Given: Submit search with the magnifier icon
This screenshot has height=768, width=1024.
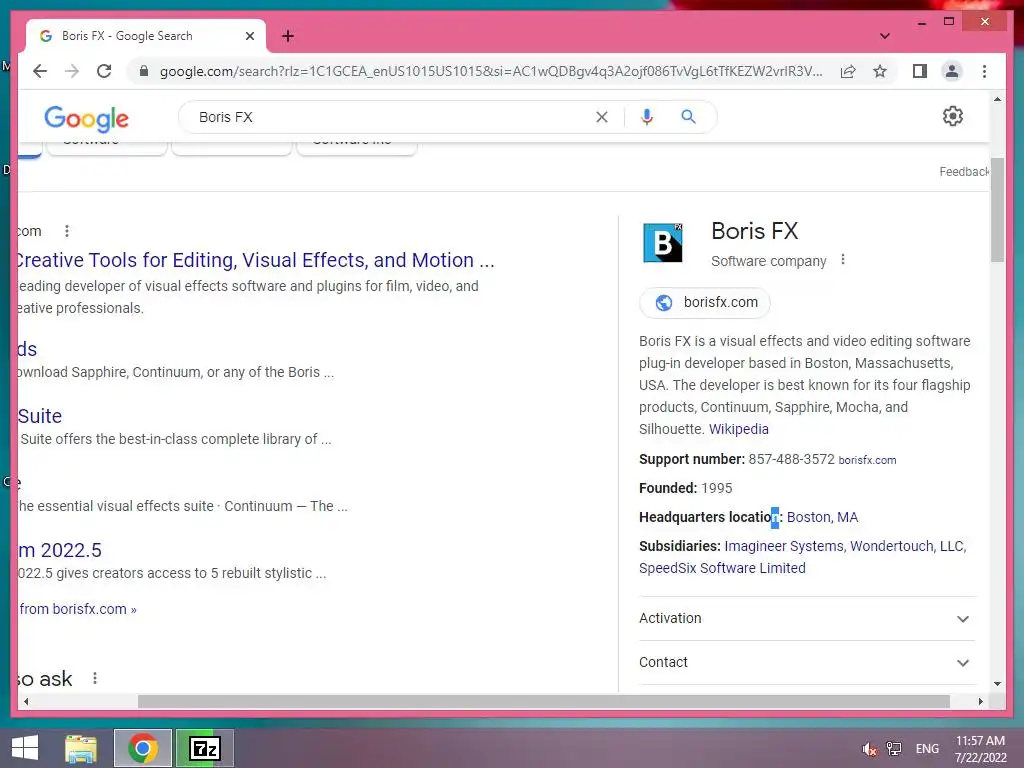Looking at the screenshot, I should (x=688, y=117).
